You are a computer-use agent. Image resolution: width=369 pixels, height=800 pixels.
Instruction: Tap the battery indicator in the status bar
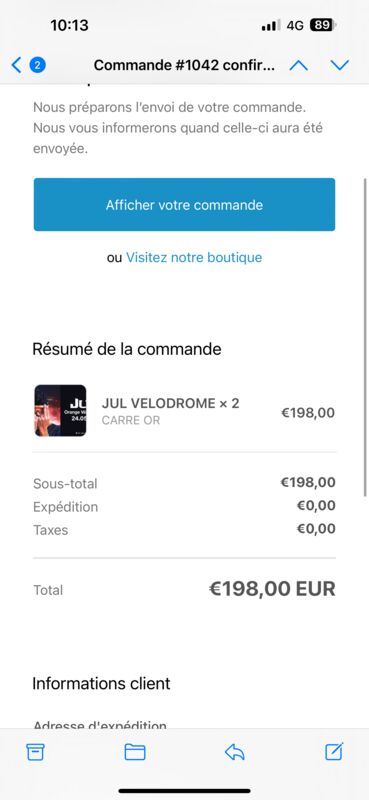323,25
